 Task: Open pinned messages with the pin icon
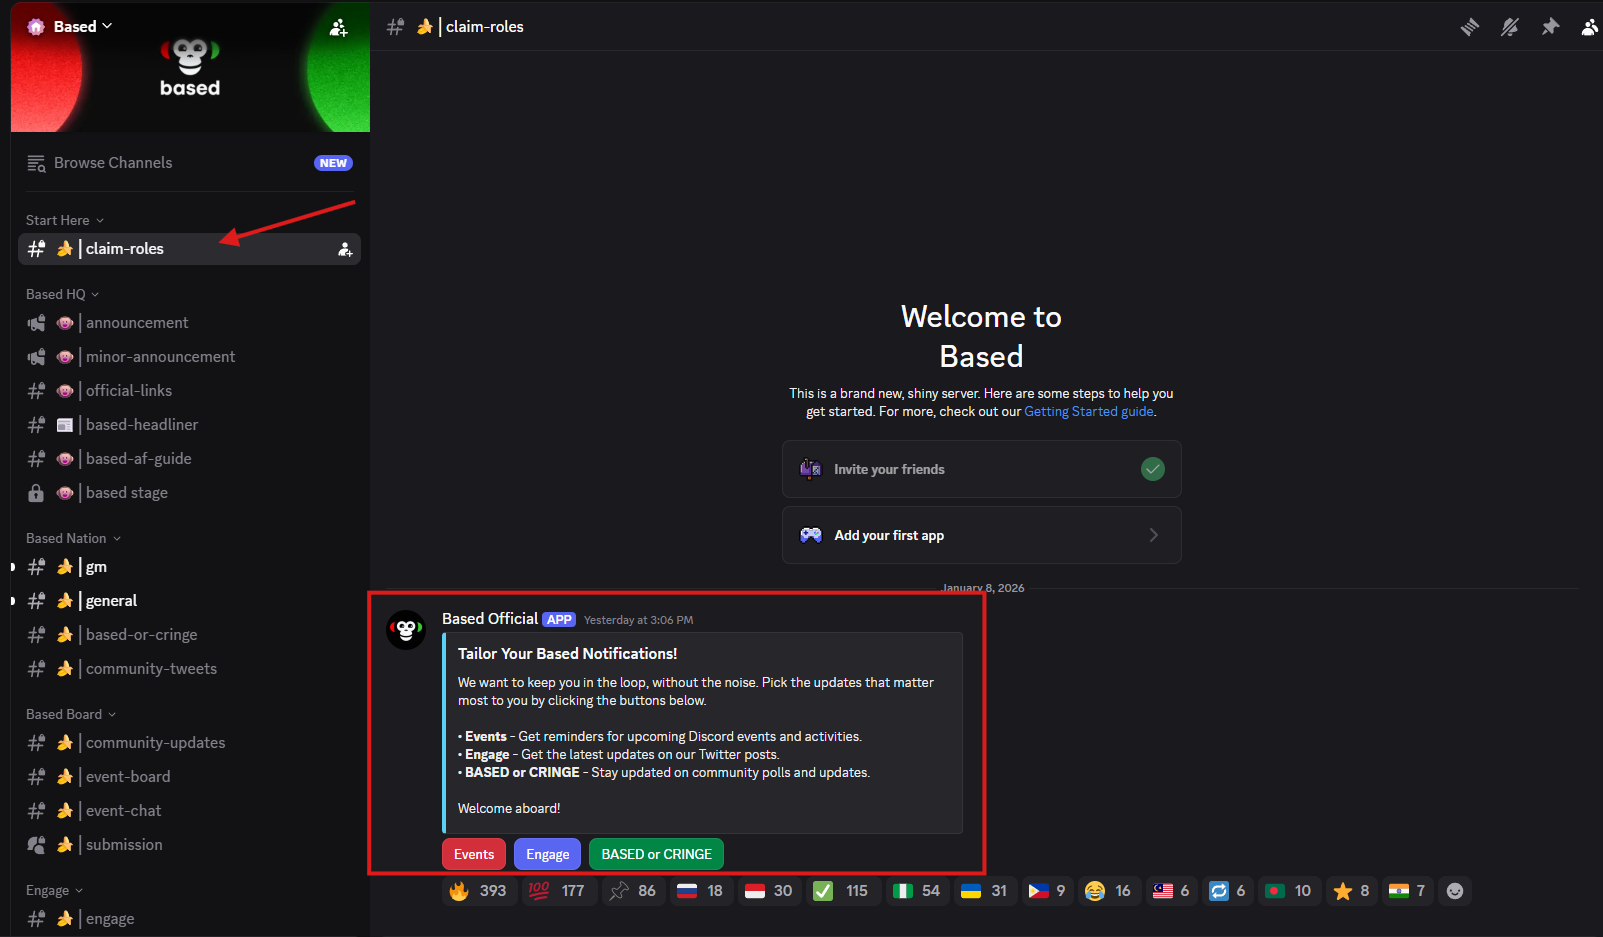[x=1550, y=27]
